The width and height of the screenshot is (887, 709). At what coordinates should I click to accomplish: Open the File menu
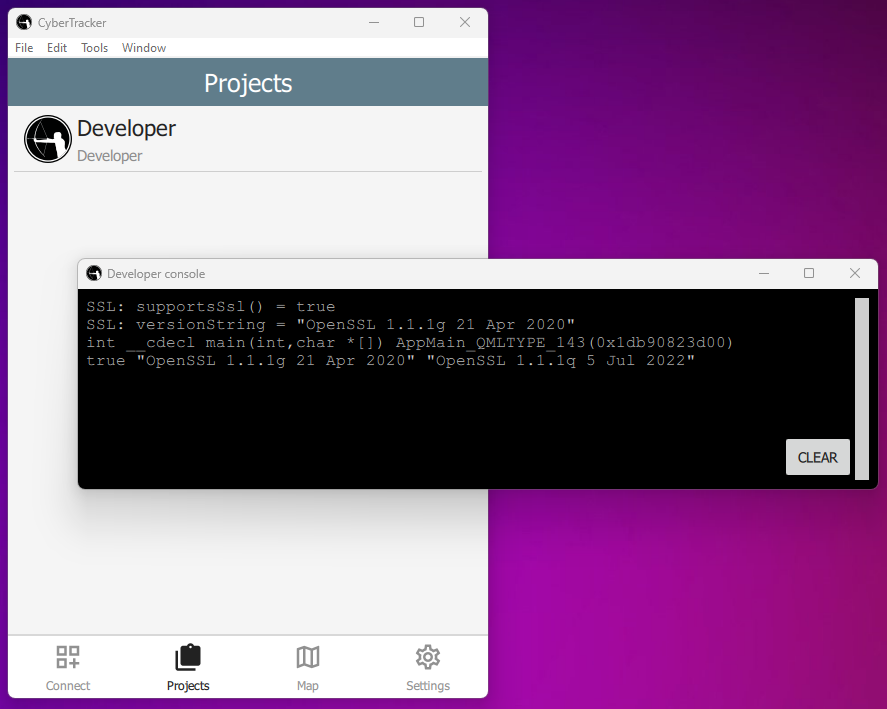(24, 48)
